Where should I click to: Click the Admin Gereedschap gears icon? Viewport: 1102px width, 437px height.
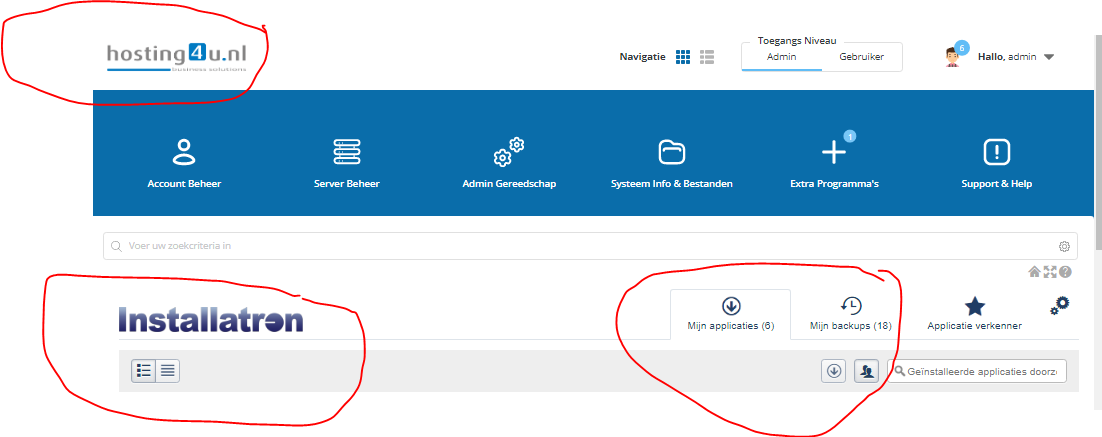(510, 152)
